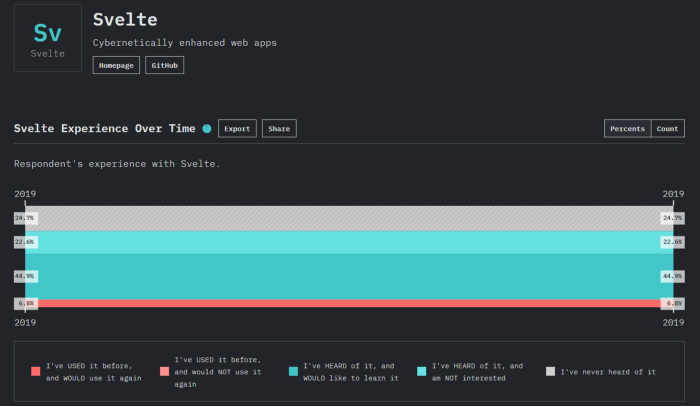Click the left 44.9% chart label
The width and height of the screenshot is (700, 406).
point(25,276)
